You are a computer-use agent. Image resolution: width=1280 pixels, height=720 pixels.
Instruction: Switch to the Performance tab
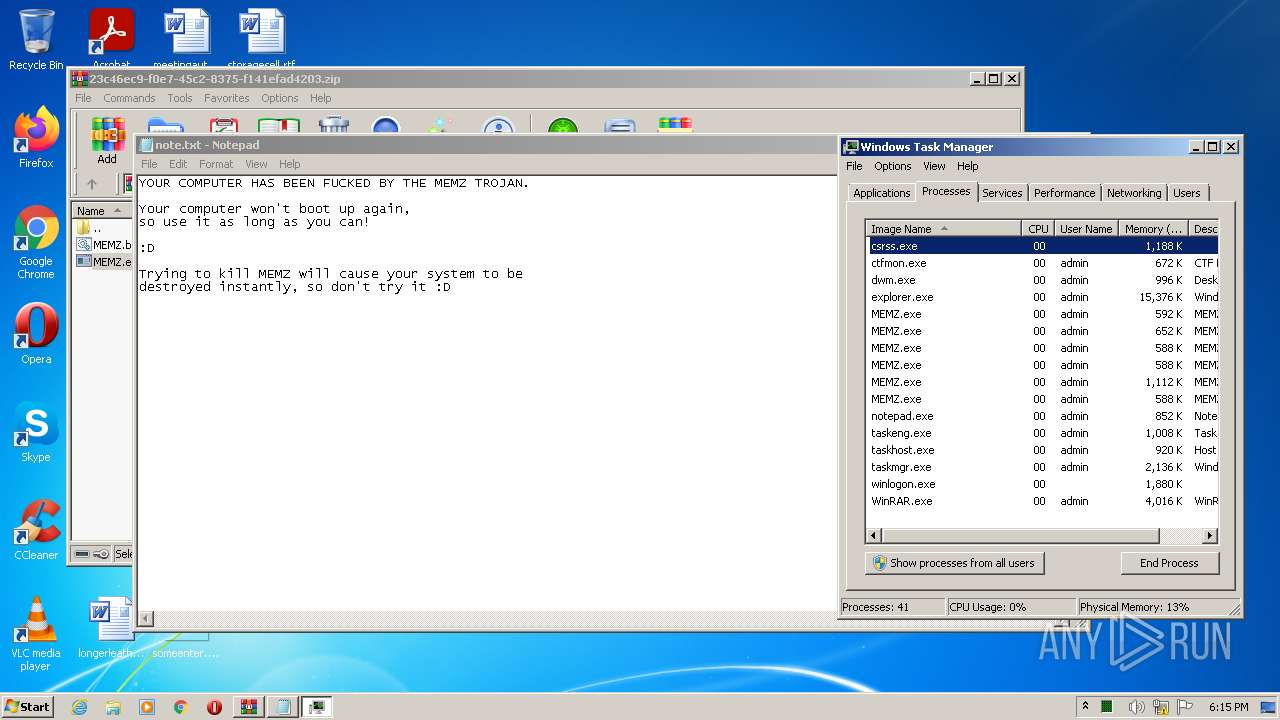(1064, 193)
